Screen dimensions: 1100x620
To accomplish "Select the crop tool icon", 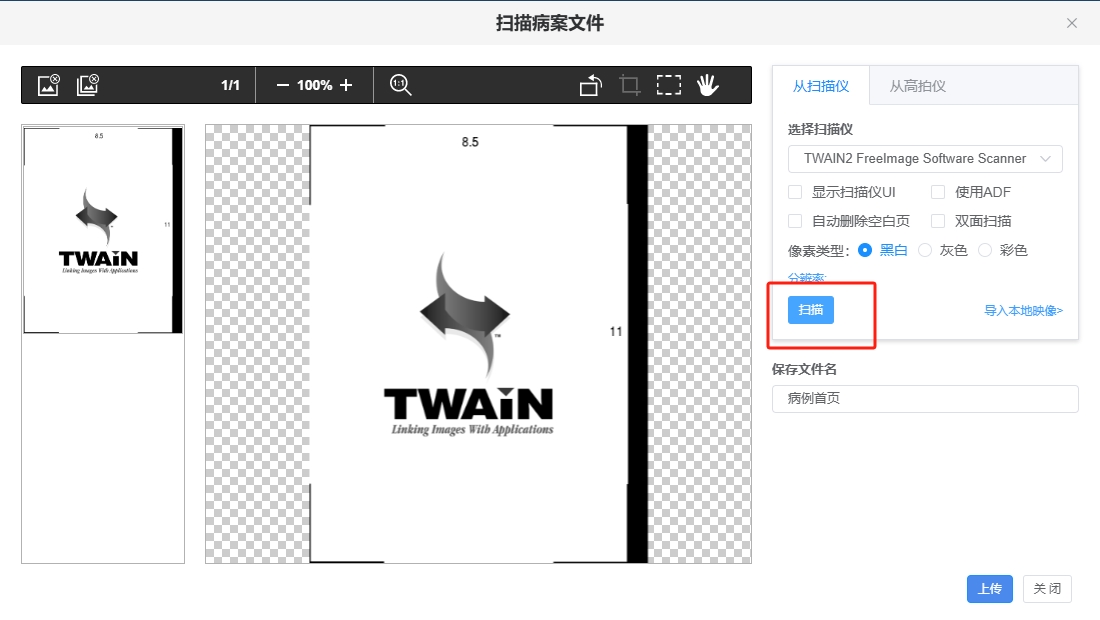I will point(629,84).
